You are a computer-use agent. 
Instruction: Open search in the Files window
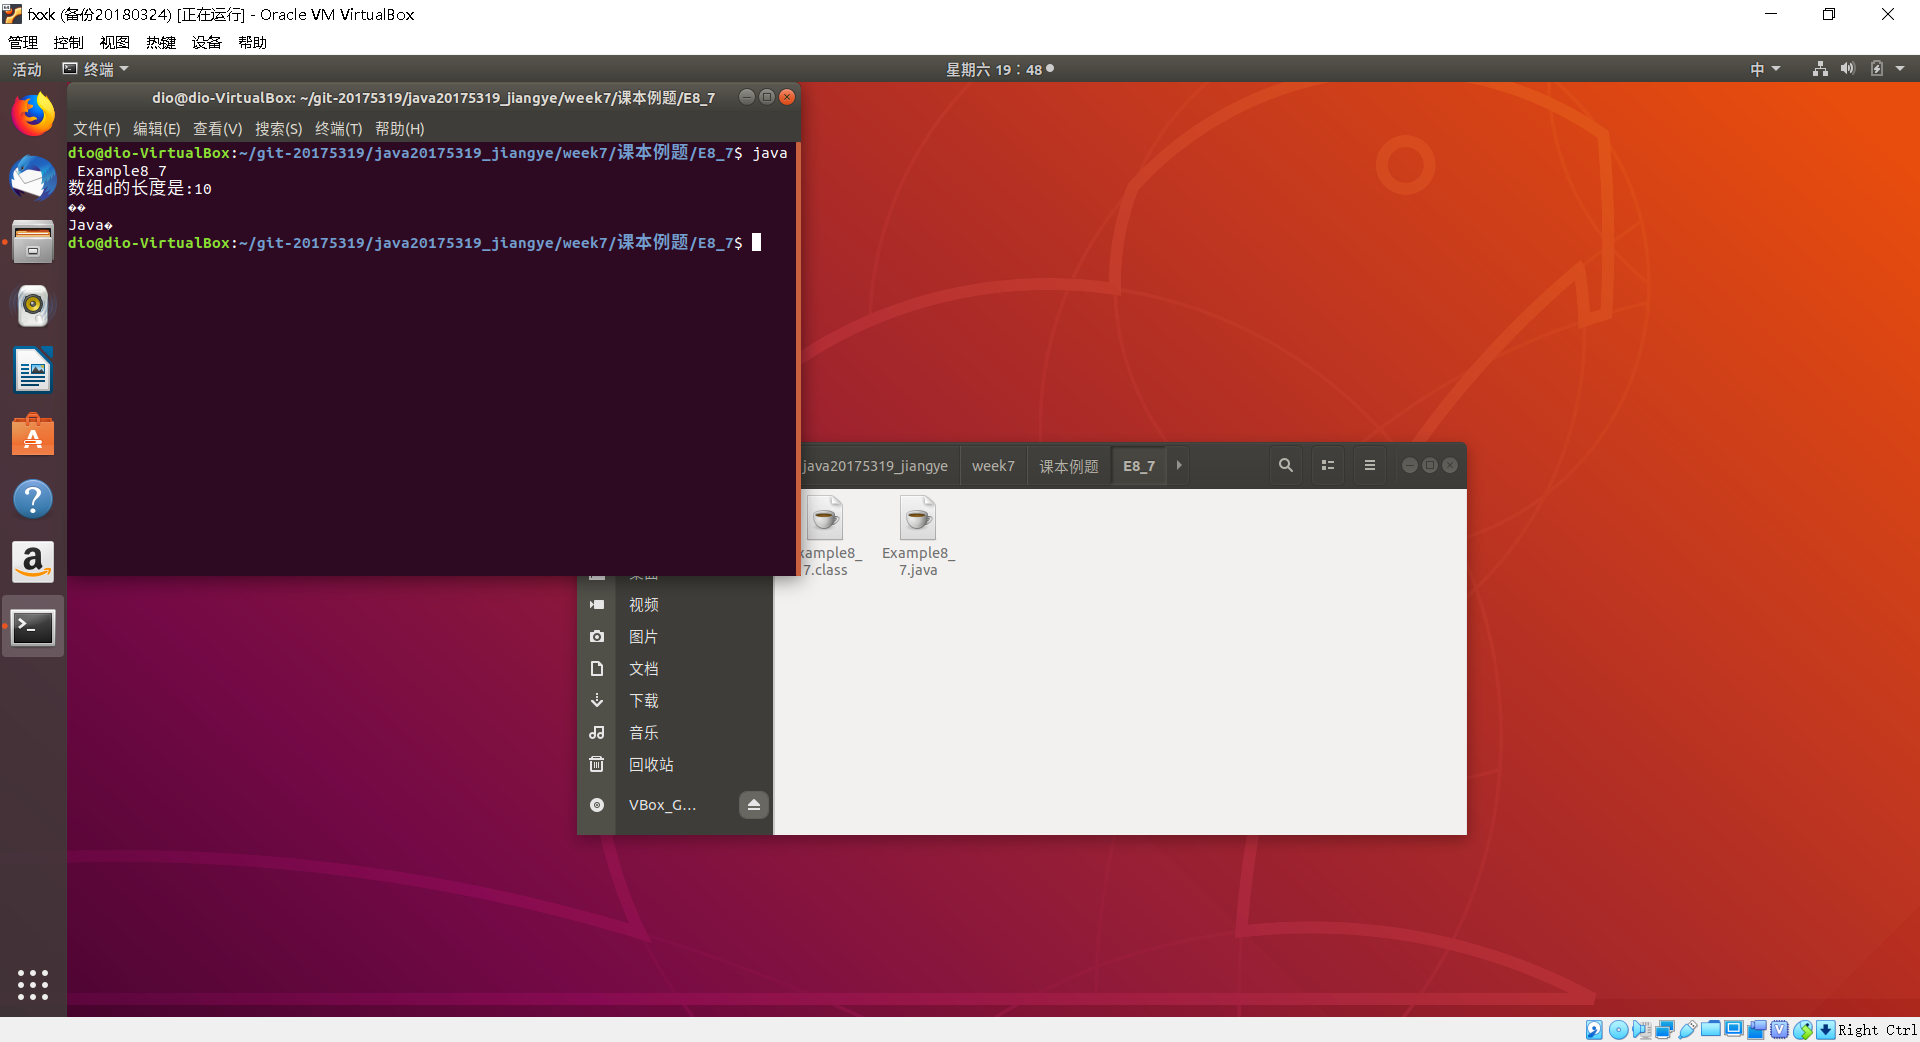coord(1286,465)
